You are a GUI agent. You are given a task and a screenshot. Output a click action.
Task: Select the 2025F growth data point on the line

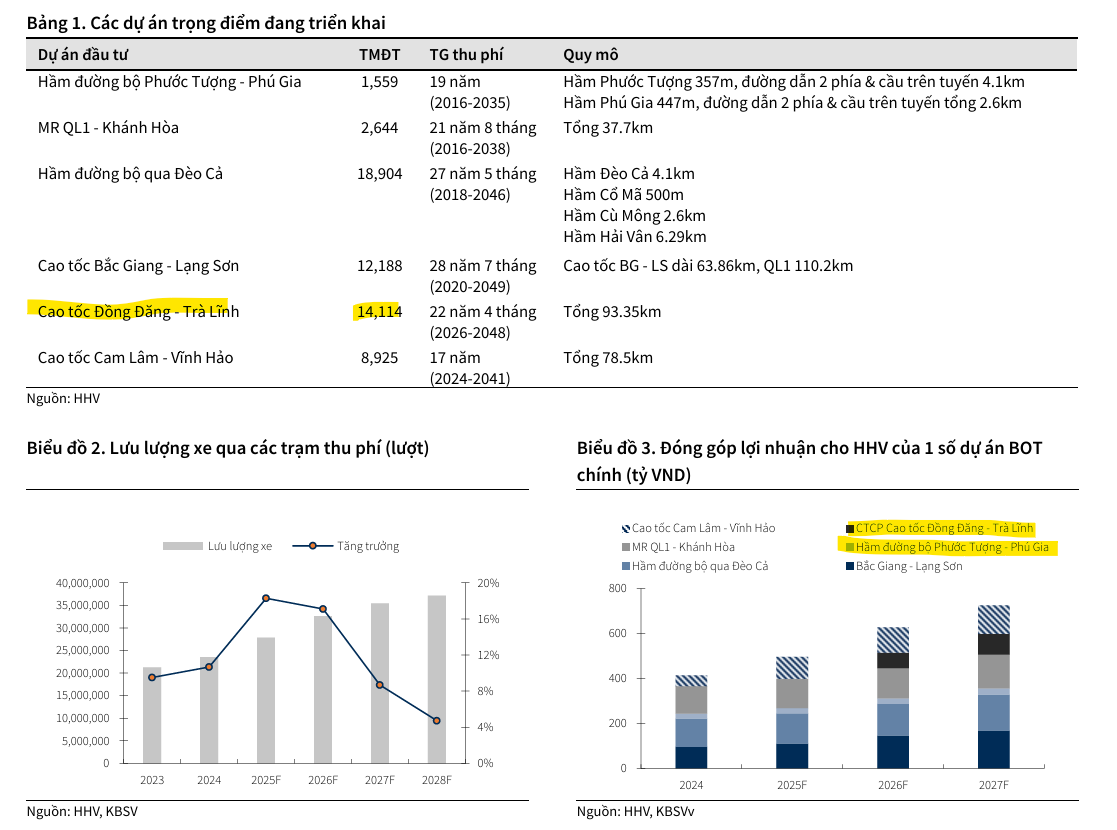266,598
